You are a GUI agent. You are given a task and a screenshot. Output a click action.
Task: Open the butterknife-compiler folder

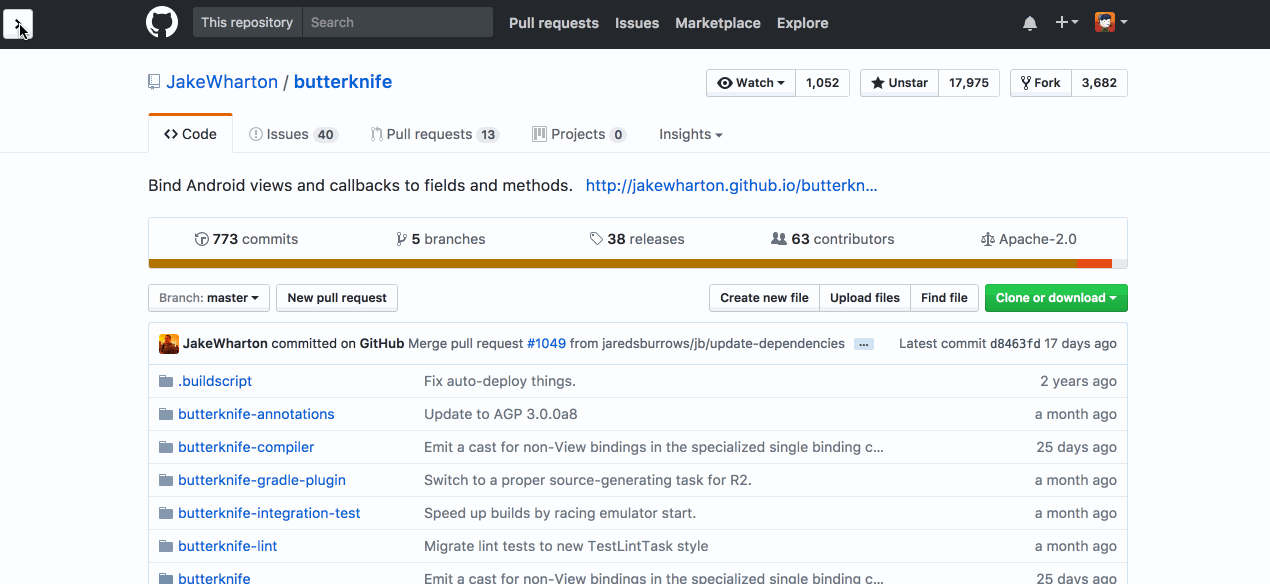tap(246, 447)
